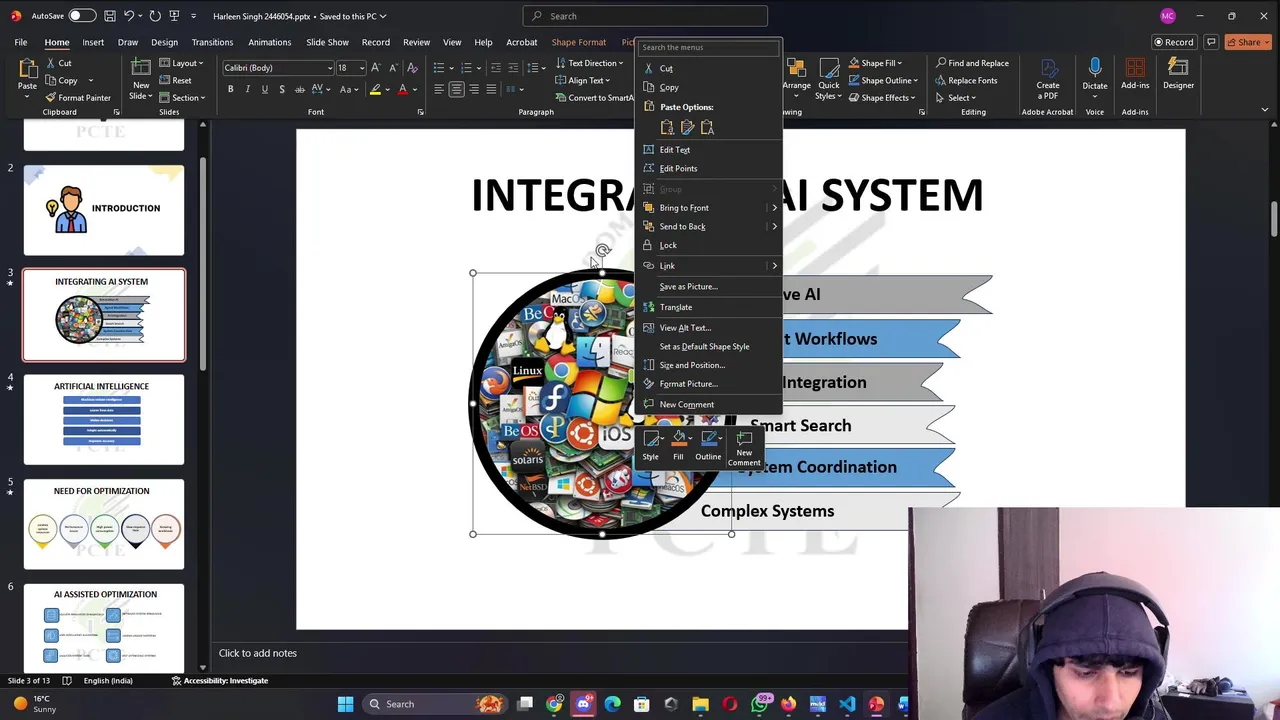
Task: Click the yellow text highlight color button
Action: (x=375, y=89)
